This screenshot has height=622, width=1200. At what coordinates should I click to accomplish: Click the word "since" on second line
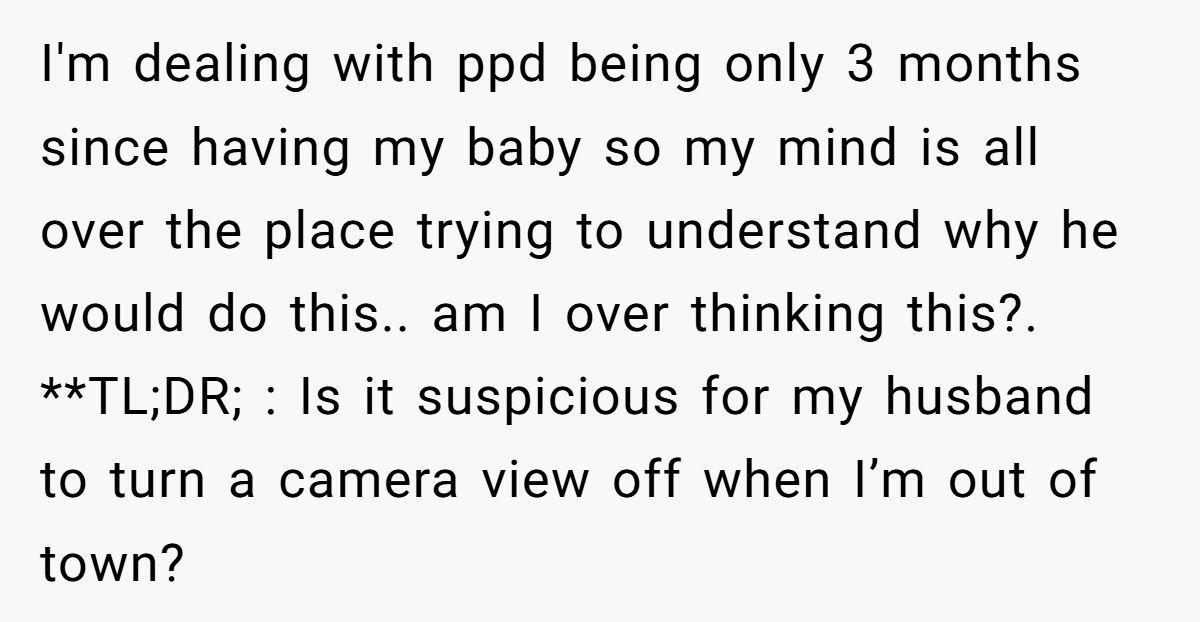click(x=107, y=149)
